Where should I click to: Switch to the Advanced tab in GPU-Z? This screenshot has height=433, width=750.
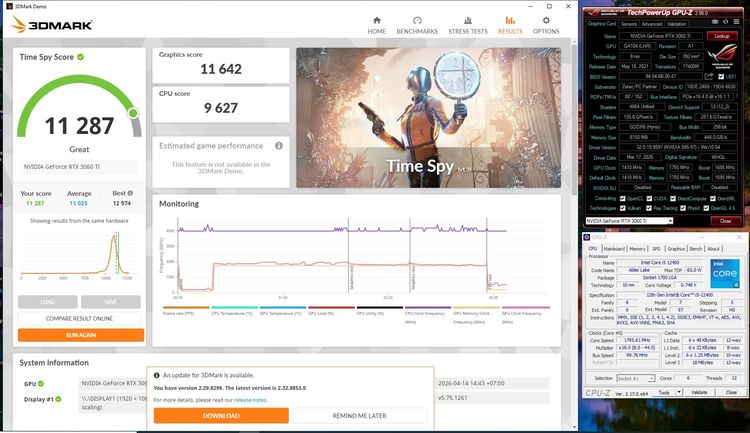pos(651,24)
